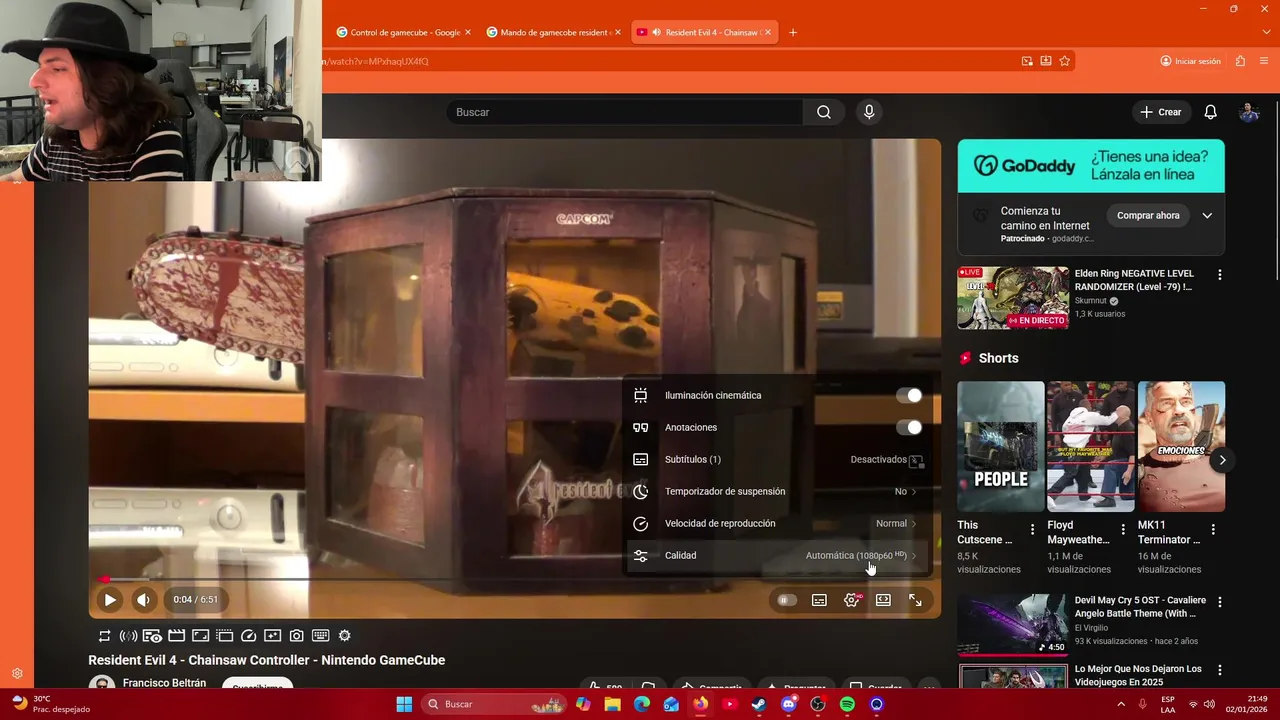Click the taskbar Buscar search box
This screenshot has height=720, width=1280.
tap(494, 704)
